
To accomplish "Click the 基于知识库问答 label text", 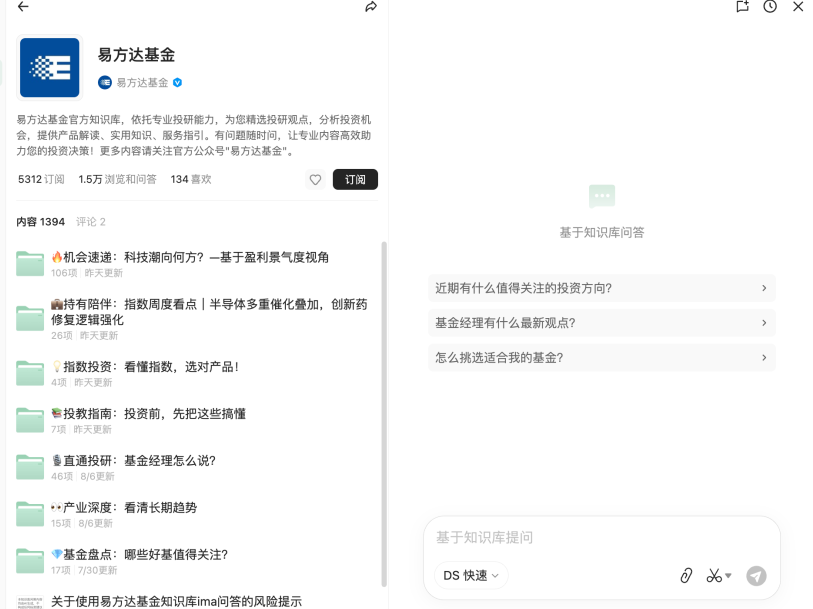I will pyautogui.click(x=602, y=232).
